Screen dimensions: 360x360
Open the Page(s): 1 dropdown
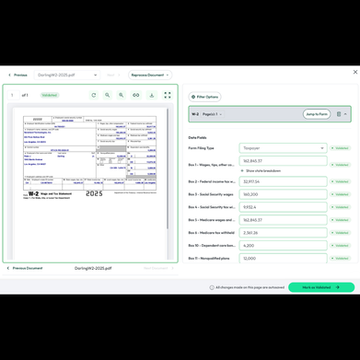[212, 114]
